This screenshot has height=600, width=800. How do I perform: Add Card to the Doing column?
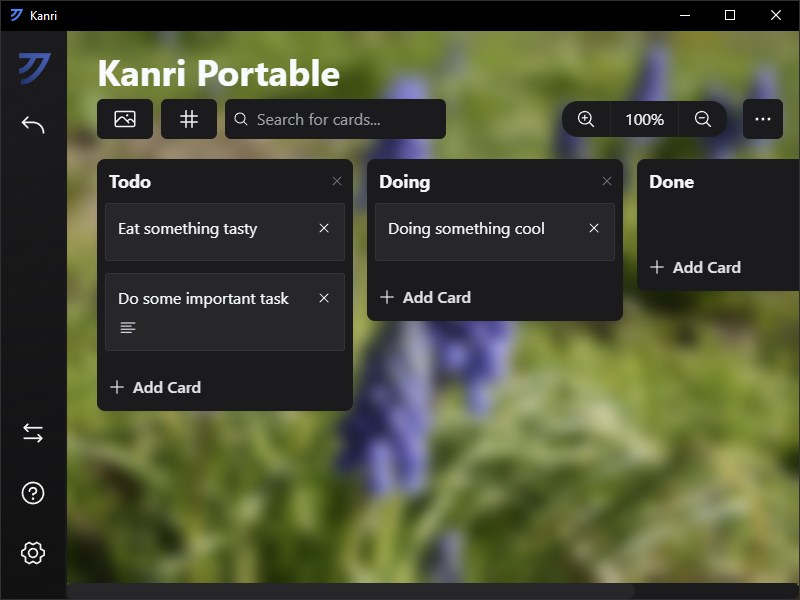[426, 297]
